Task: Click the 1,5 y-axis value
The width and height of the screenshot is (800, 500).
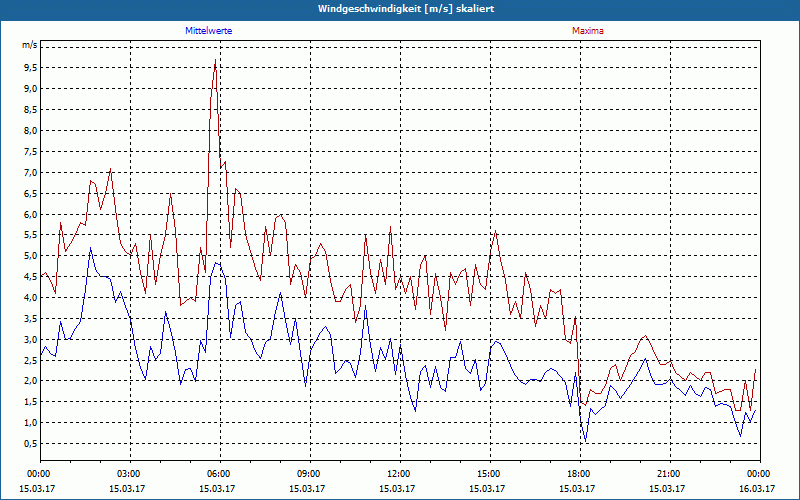Action: [31, 402]
